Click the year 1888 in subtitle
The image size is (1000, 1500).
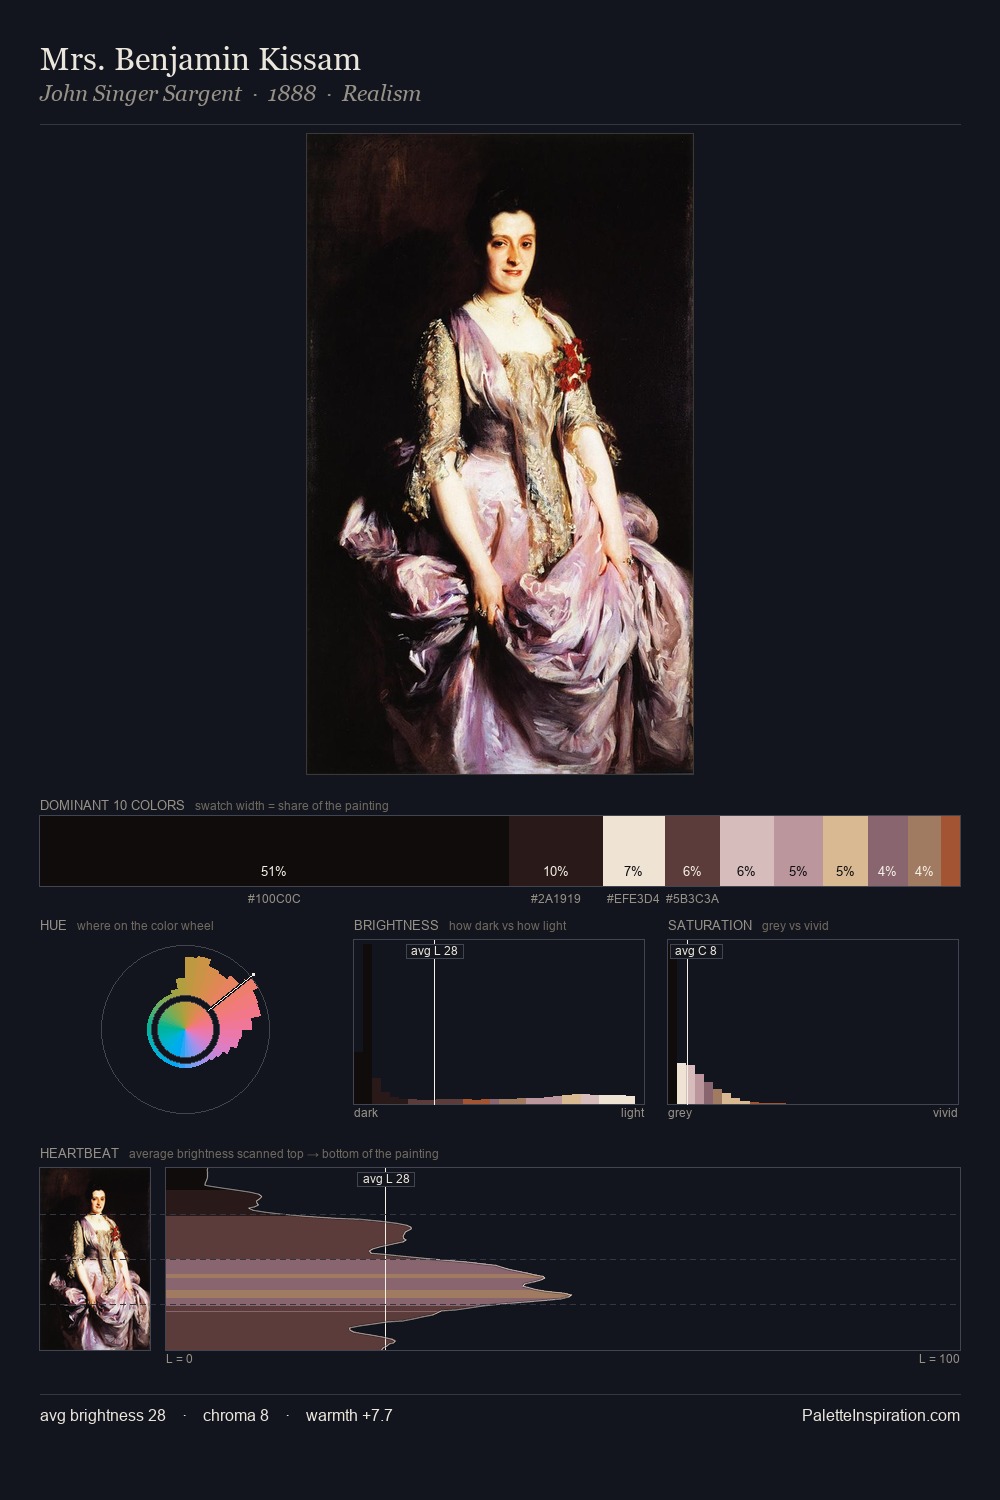(x=291, y=94)
